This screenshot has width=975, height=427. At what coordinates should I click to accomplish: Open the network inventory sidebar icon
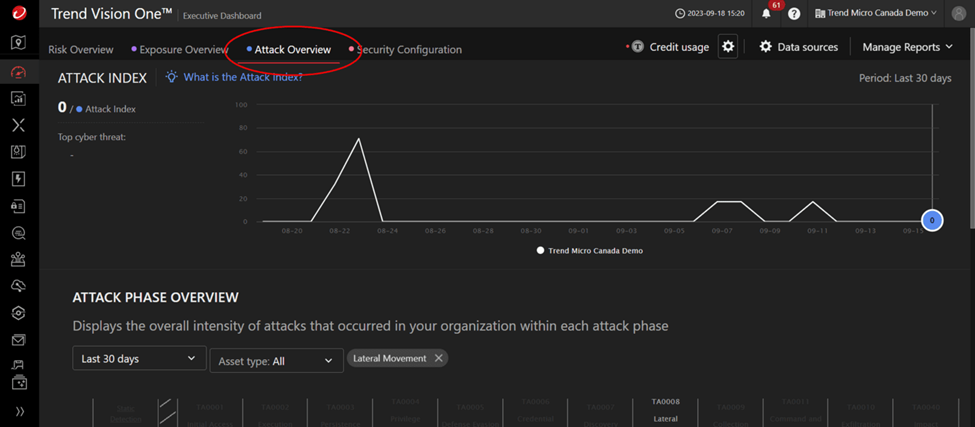pos(19,259)
